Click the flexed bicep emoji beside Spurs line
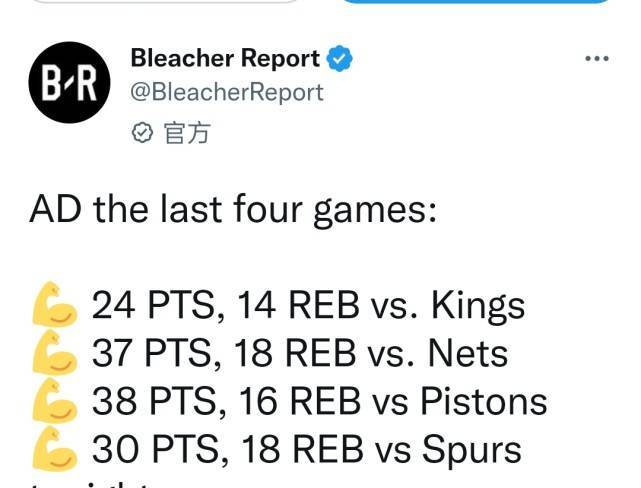Viewport: 641px width, 488px height. click(x=54, y=449)
